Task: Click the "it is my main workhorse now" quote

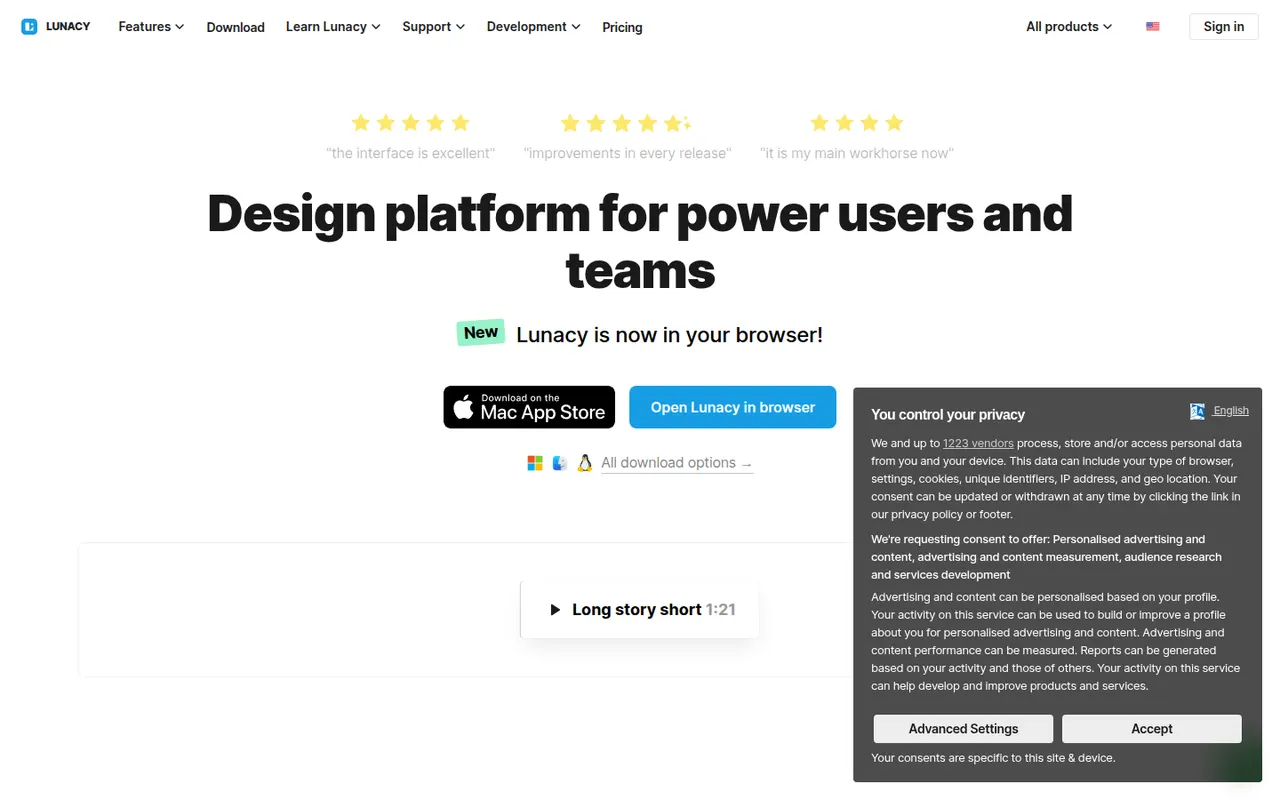Action: [857, 153]
